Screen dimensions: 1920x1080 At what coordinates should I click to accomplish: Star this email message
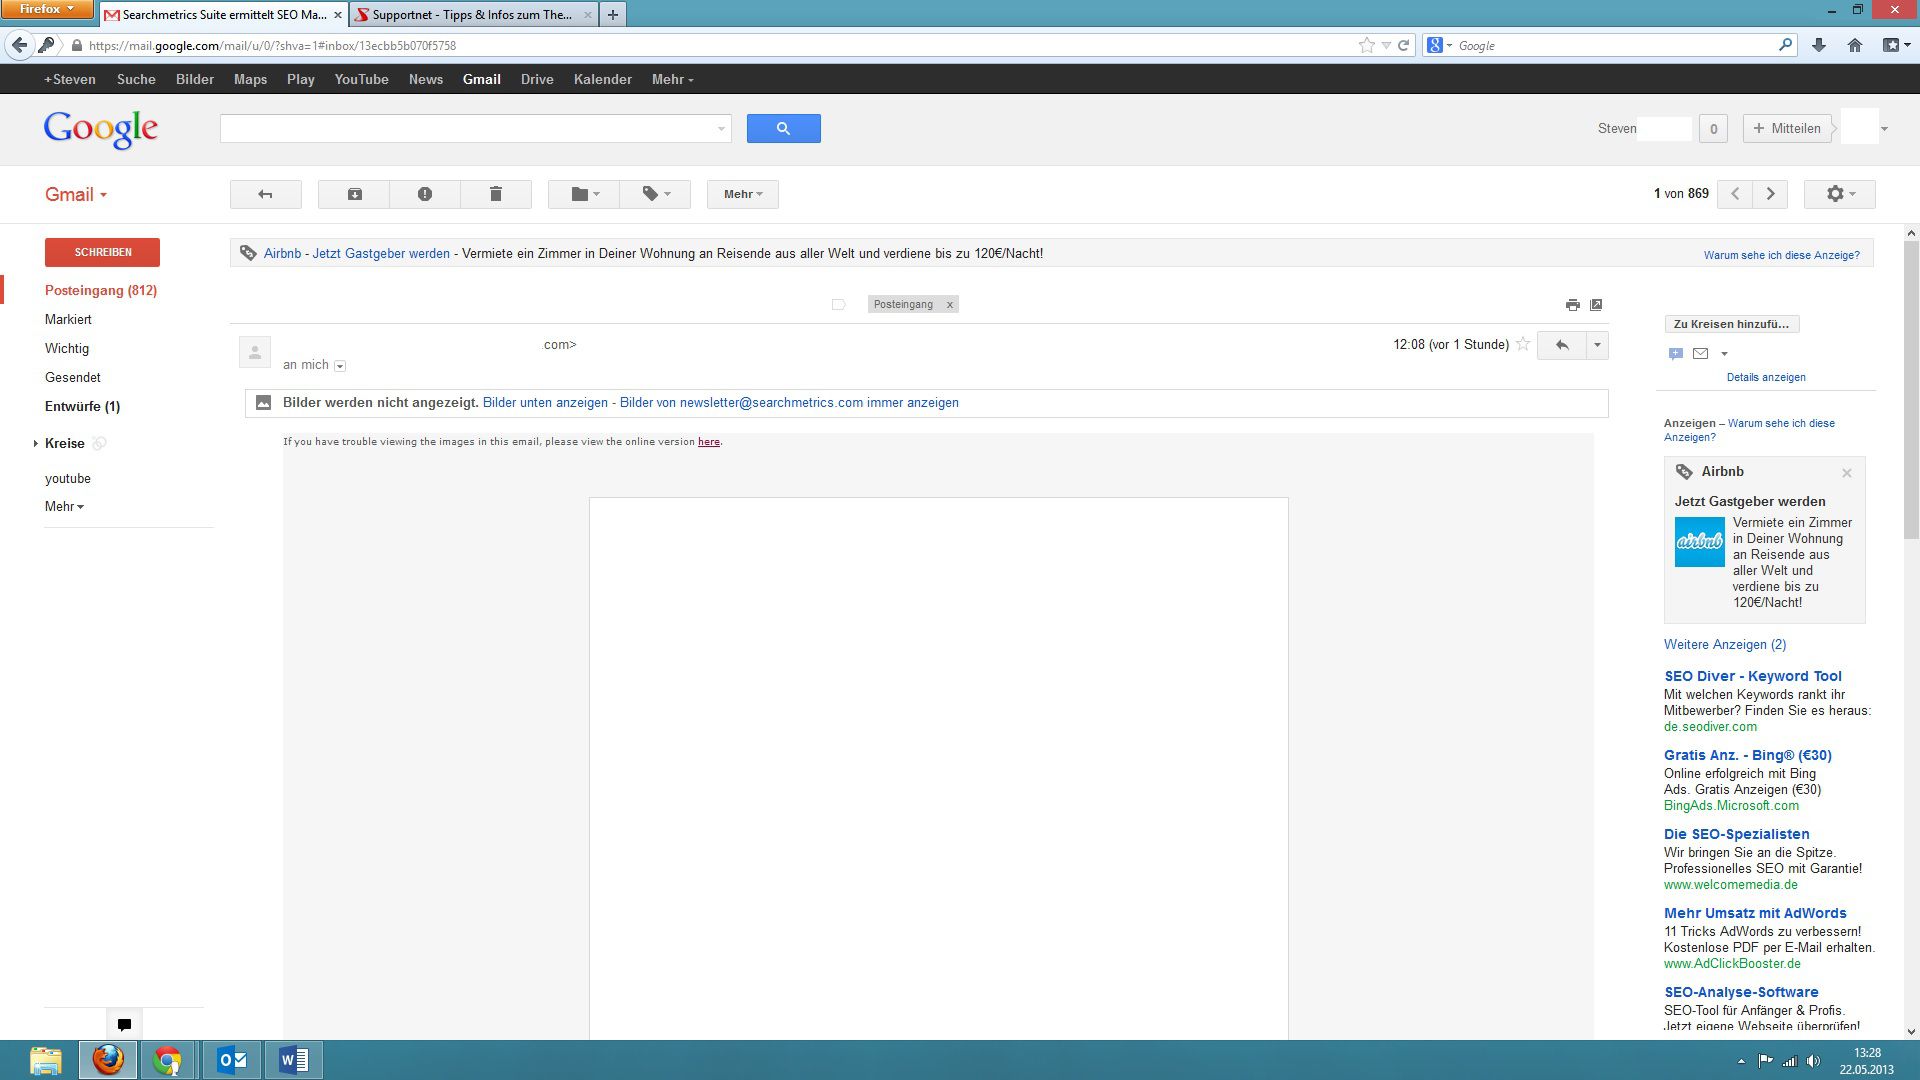click(1523, 345)
